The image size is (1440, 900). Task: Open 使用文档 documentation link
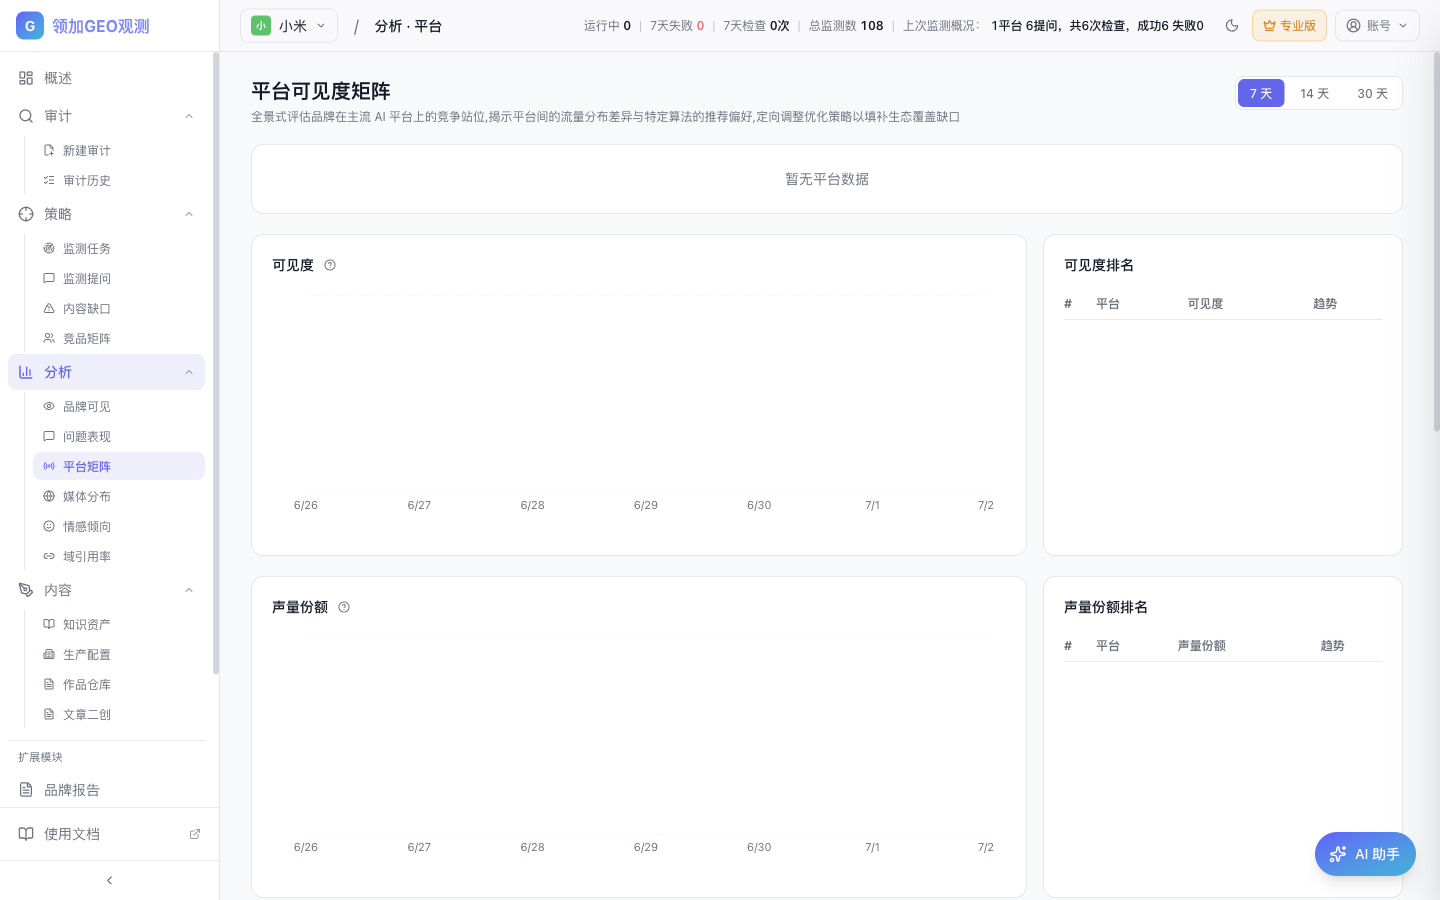109,834
